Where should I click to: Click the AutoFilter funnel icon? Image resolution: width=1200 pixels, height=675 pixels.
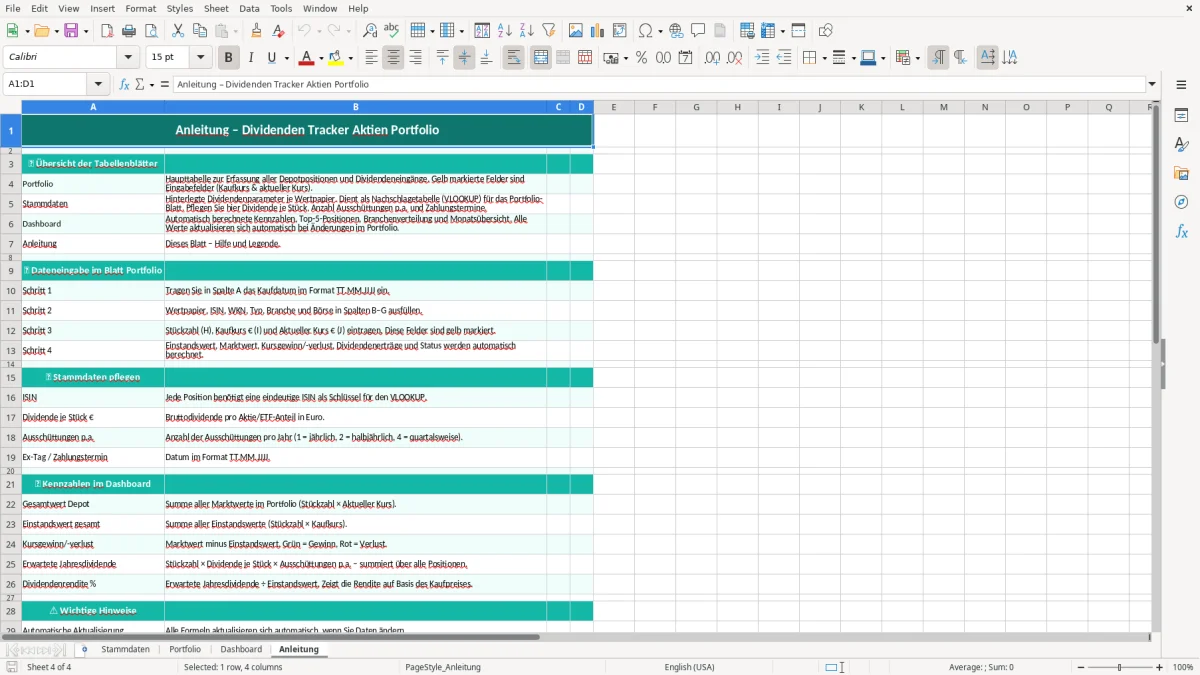[549, 31]
